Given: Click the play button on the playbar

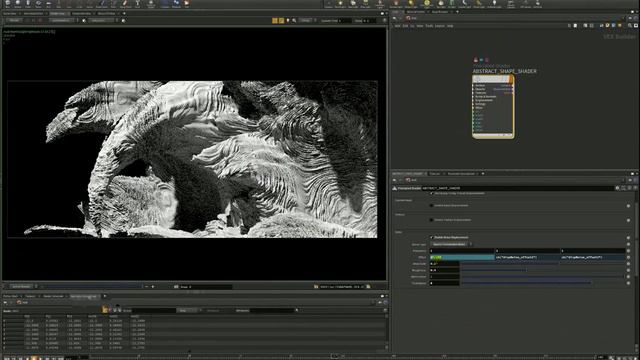Looking at the screenshot, I should [34, 358].
